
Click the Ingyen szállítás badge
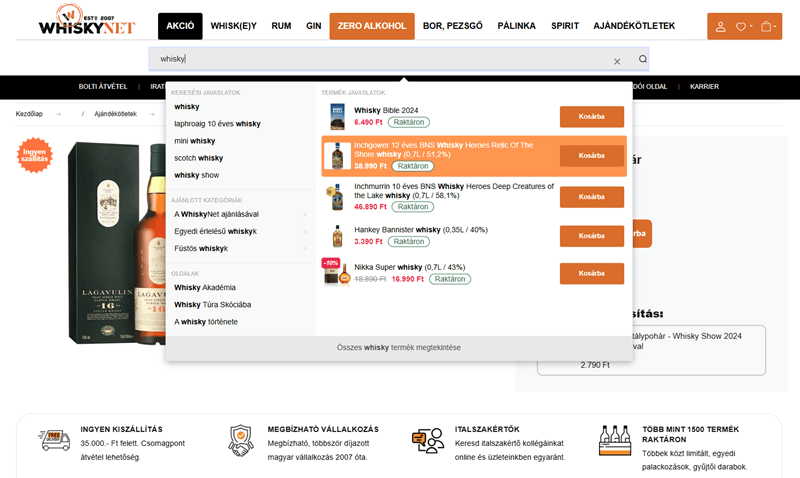[34, 155]
